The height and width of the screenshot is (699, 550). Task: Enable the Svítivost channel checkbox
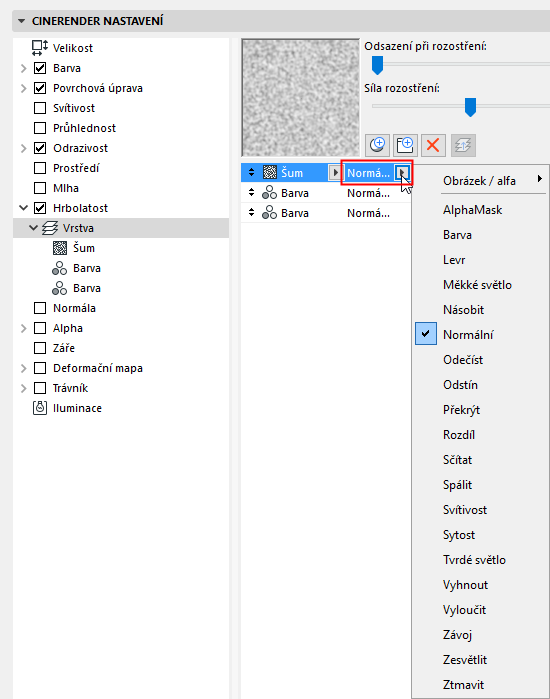(40, 108)
